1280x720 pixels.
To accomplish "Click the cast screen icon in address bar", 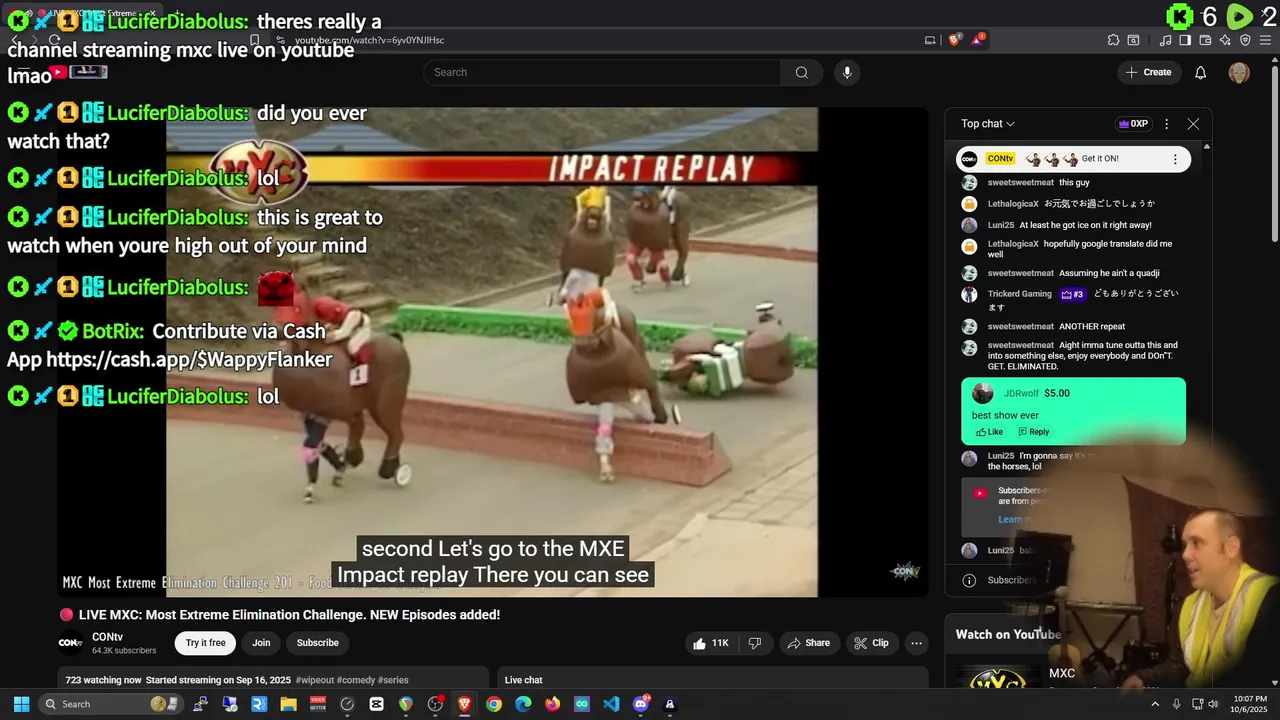I will tap(930, 40).
